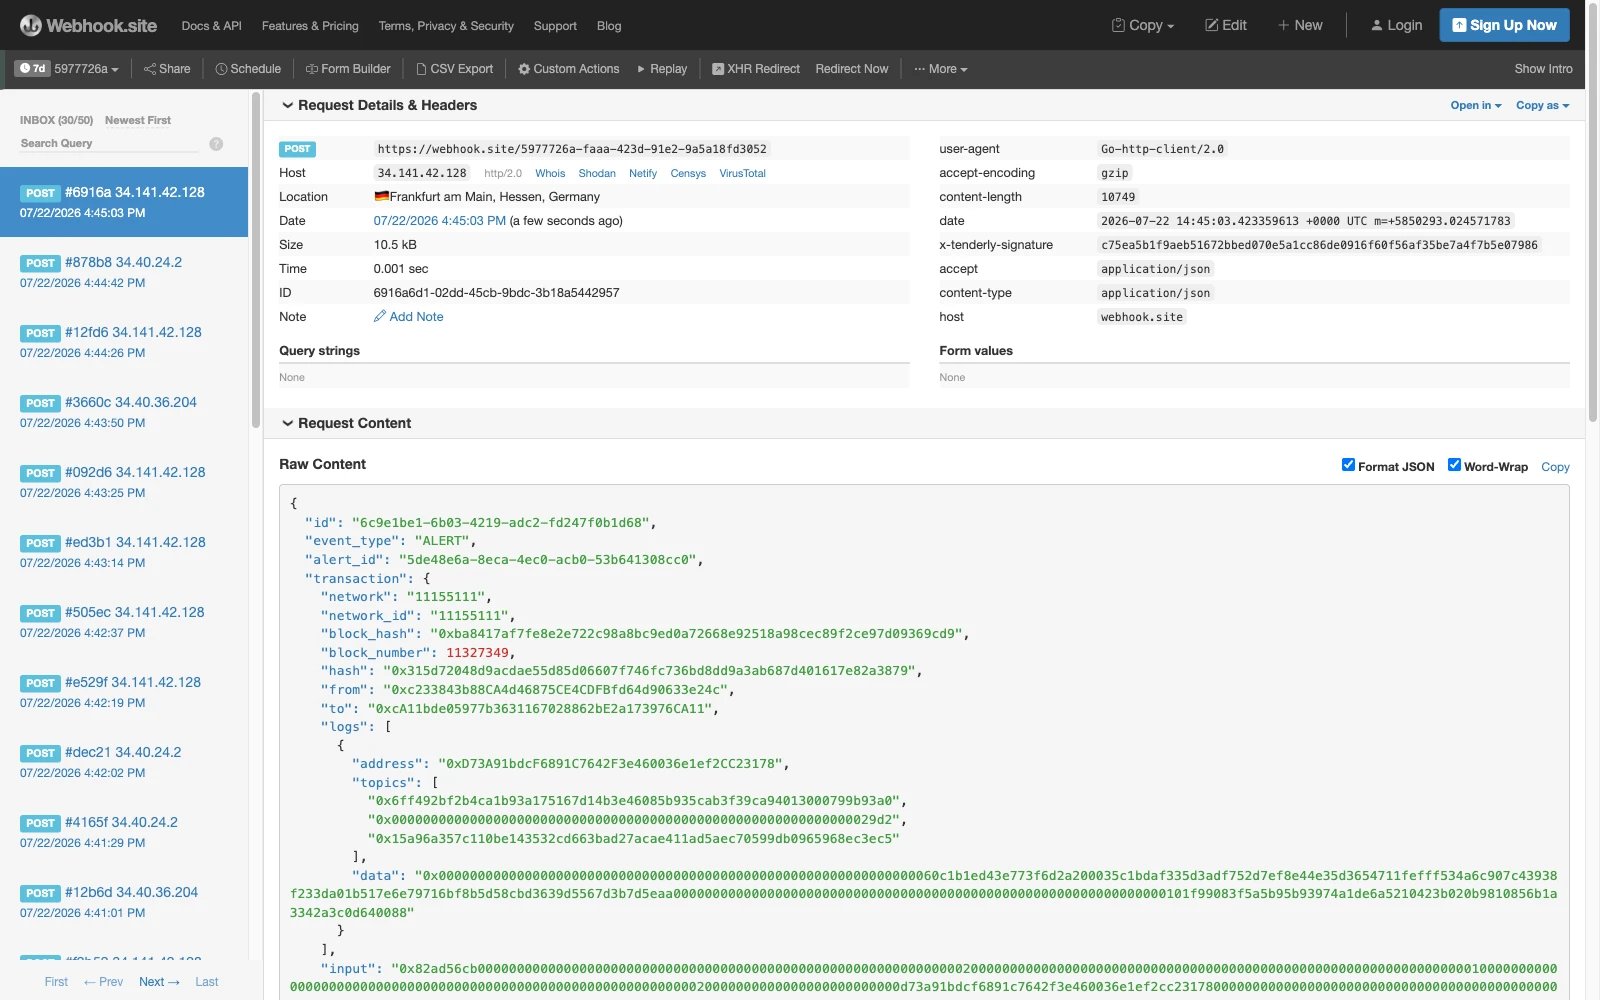
Task: Select request #878b8 34.40.24.2
Action: (124, 272)
